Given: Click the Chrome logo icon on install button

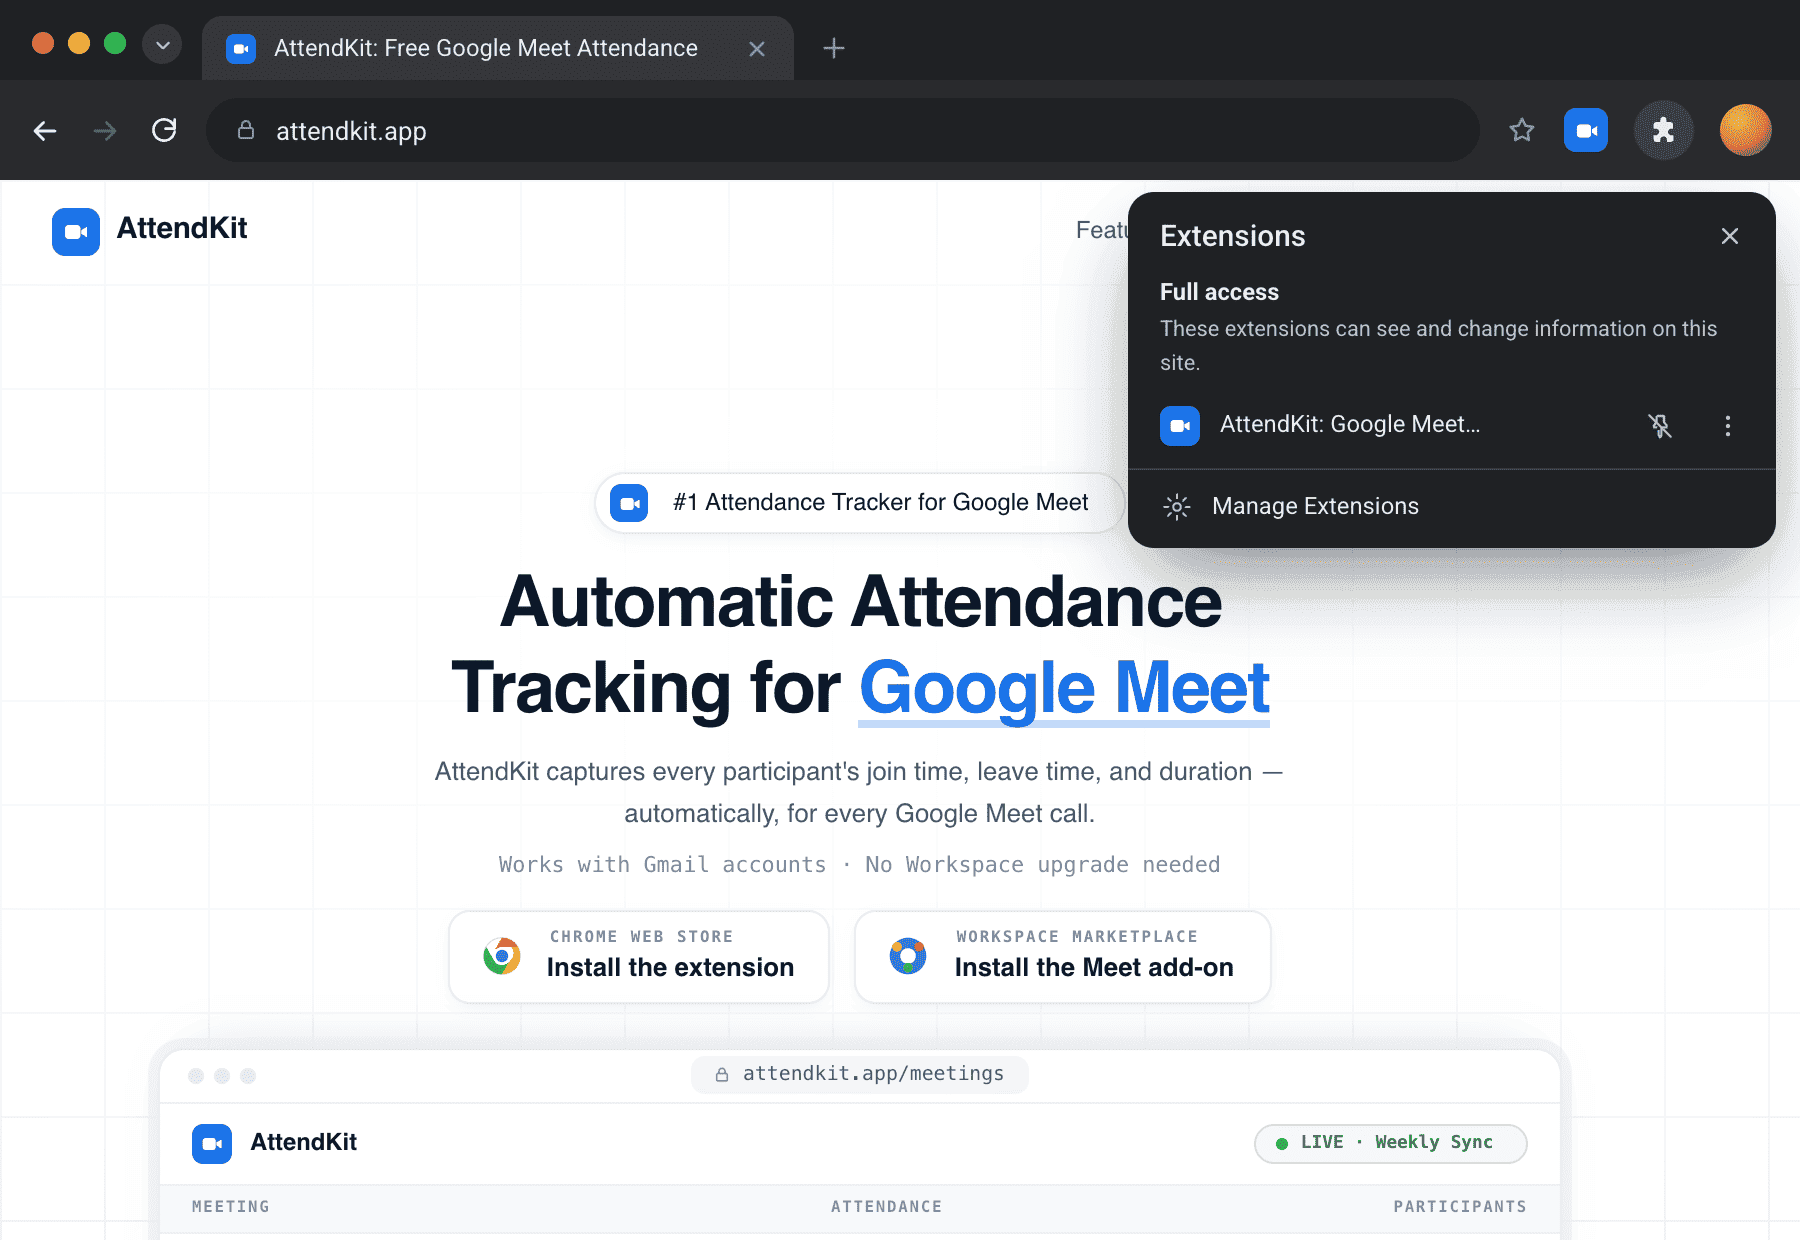Looking at the screenshot, I should point(502,956).
